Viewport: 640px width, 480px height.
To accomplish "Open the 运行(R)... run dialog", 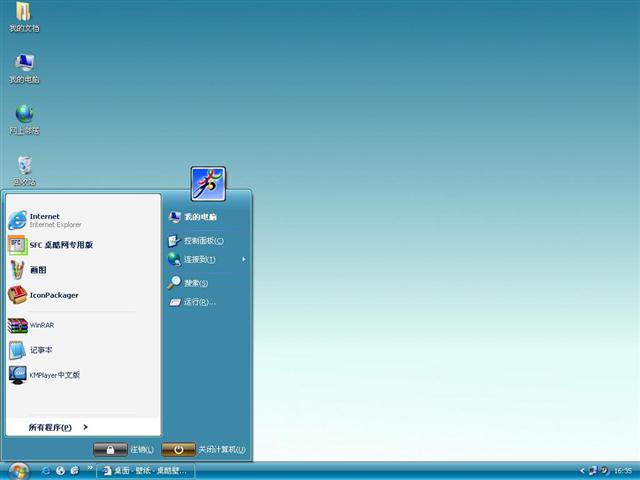I will [192, 302].
